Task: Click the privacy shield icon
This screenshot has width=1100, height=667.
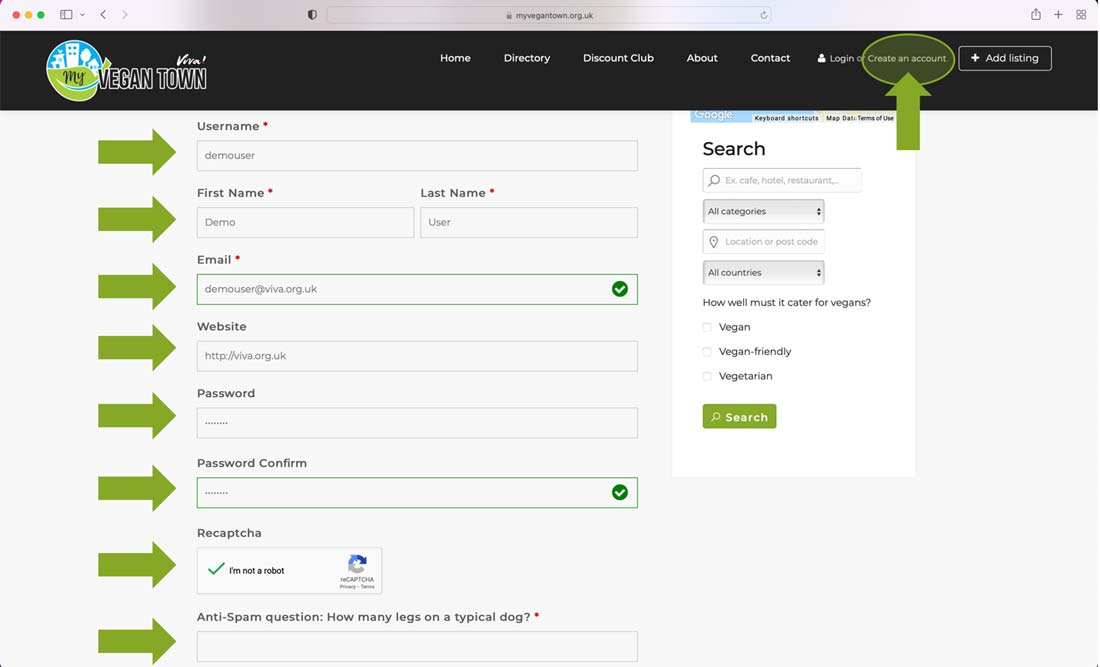Action: click(312, 15)
